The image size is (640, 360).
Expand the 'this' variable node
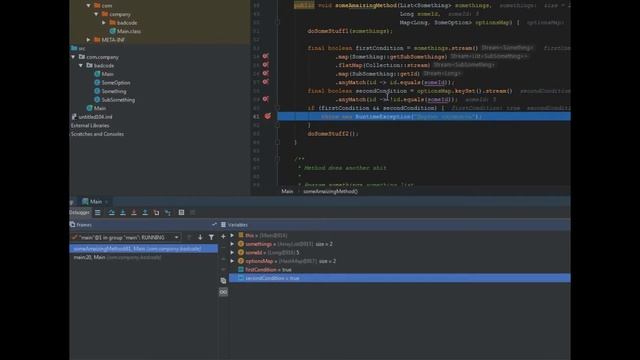point(232,236)
